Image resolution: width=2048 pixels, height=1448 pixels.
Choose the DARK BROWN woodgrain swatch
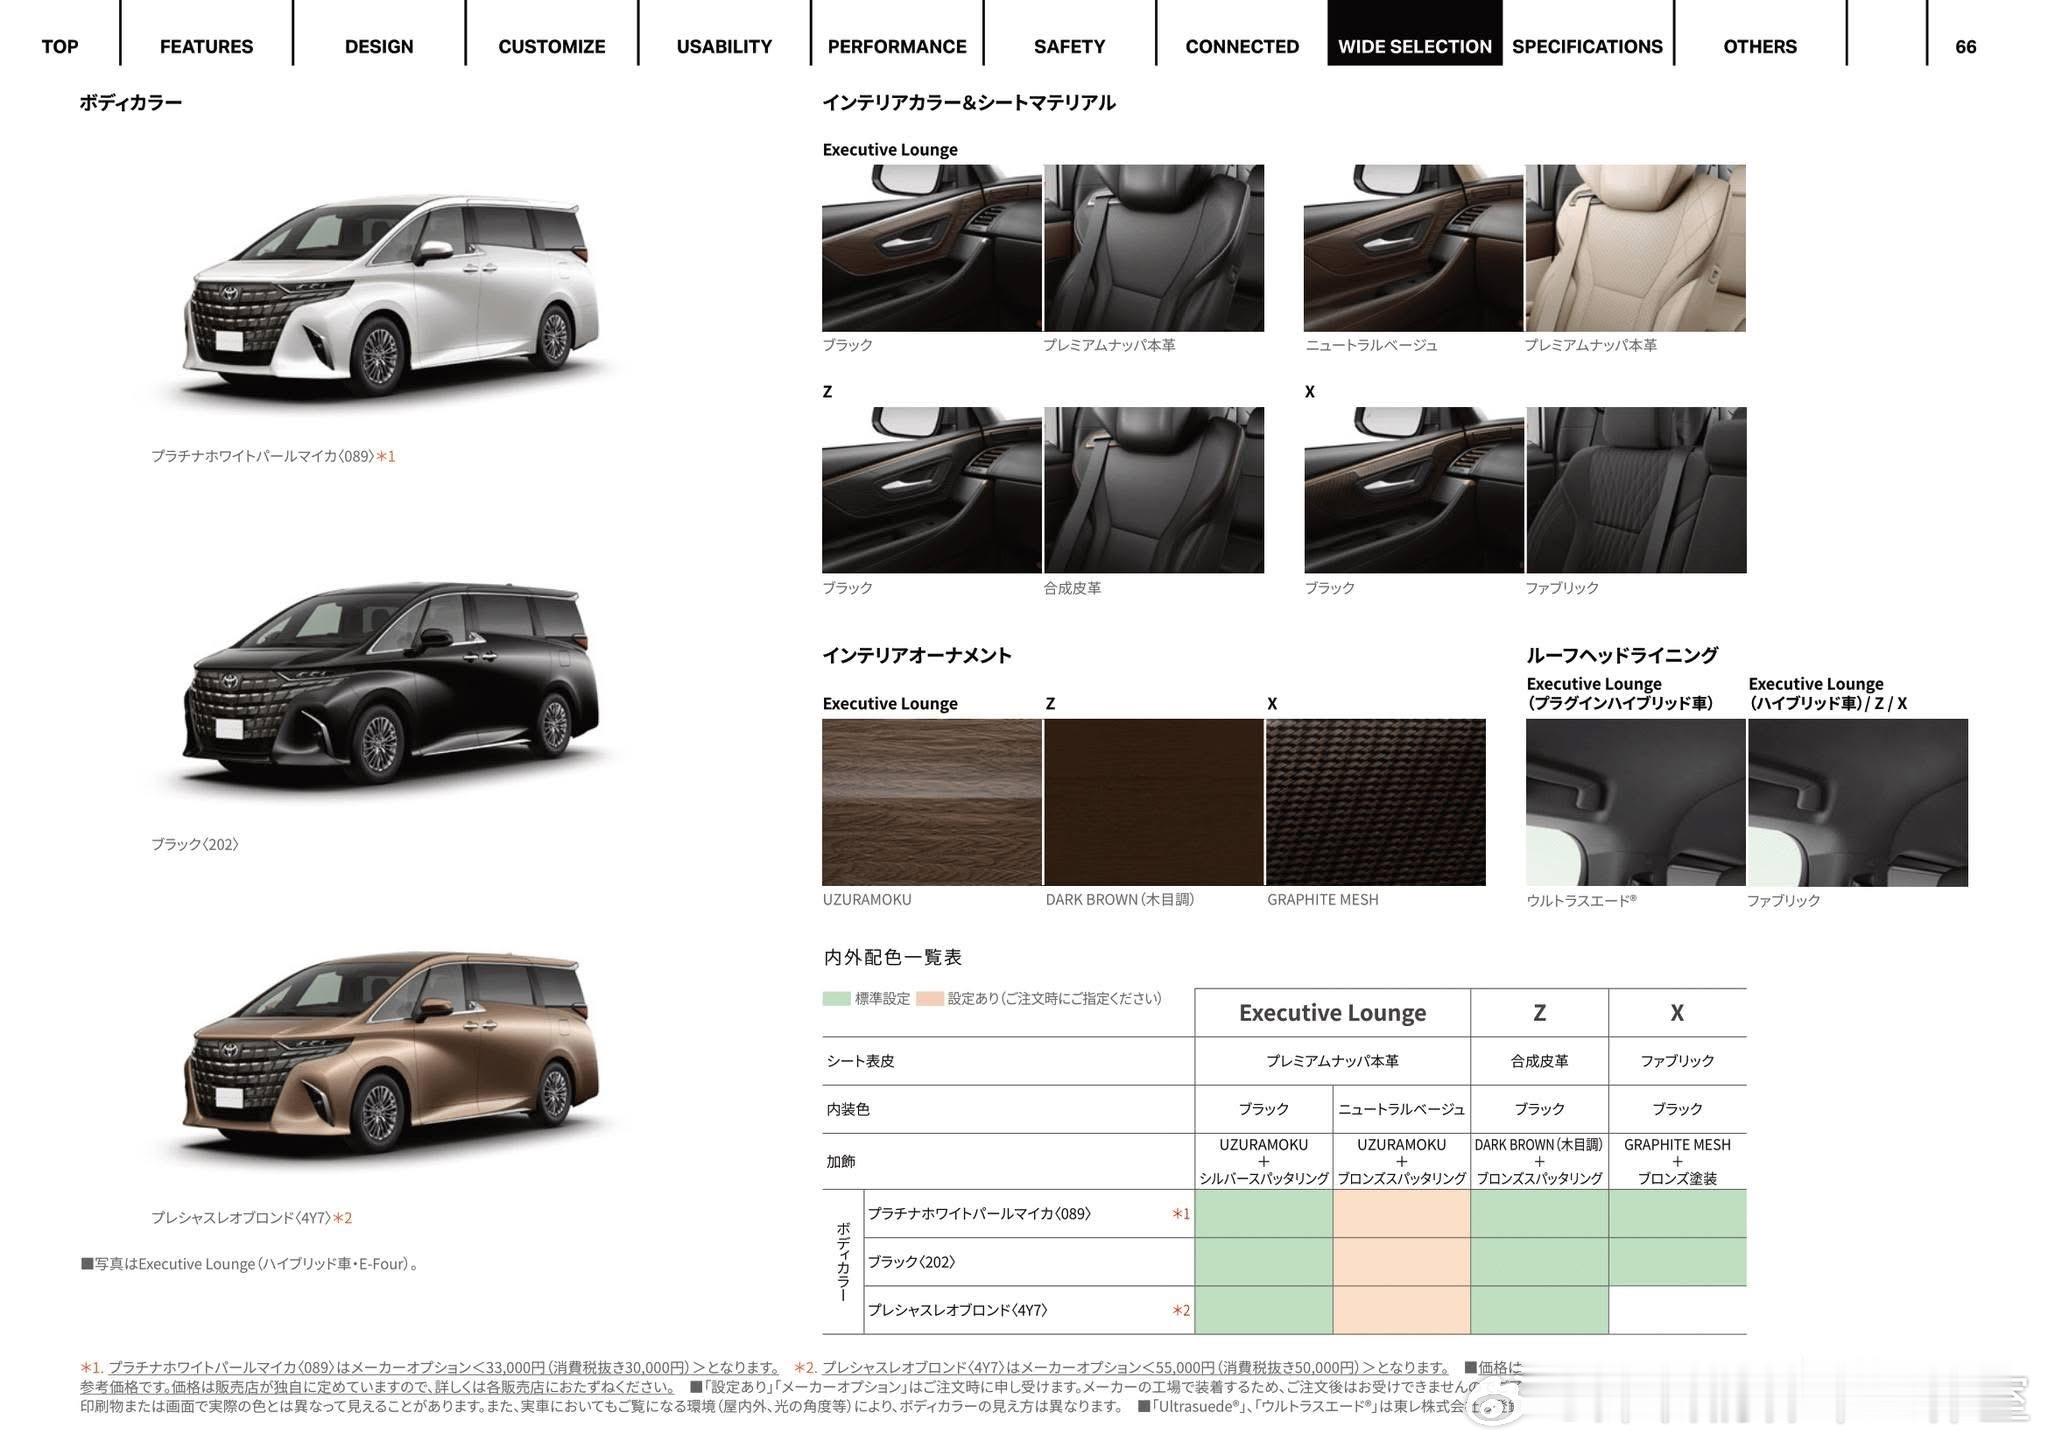pos(1153,802)
